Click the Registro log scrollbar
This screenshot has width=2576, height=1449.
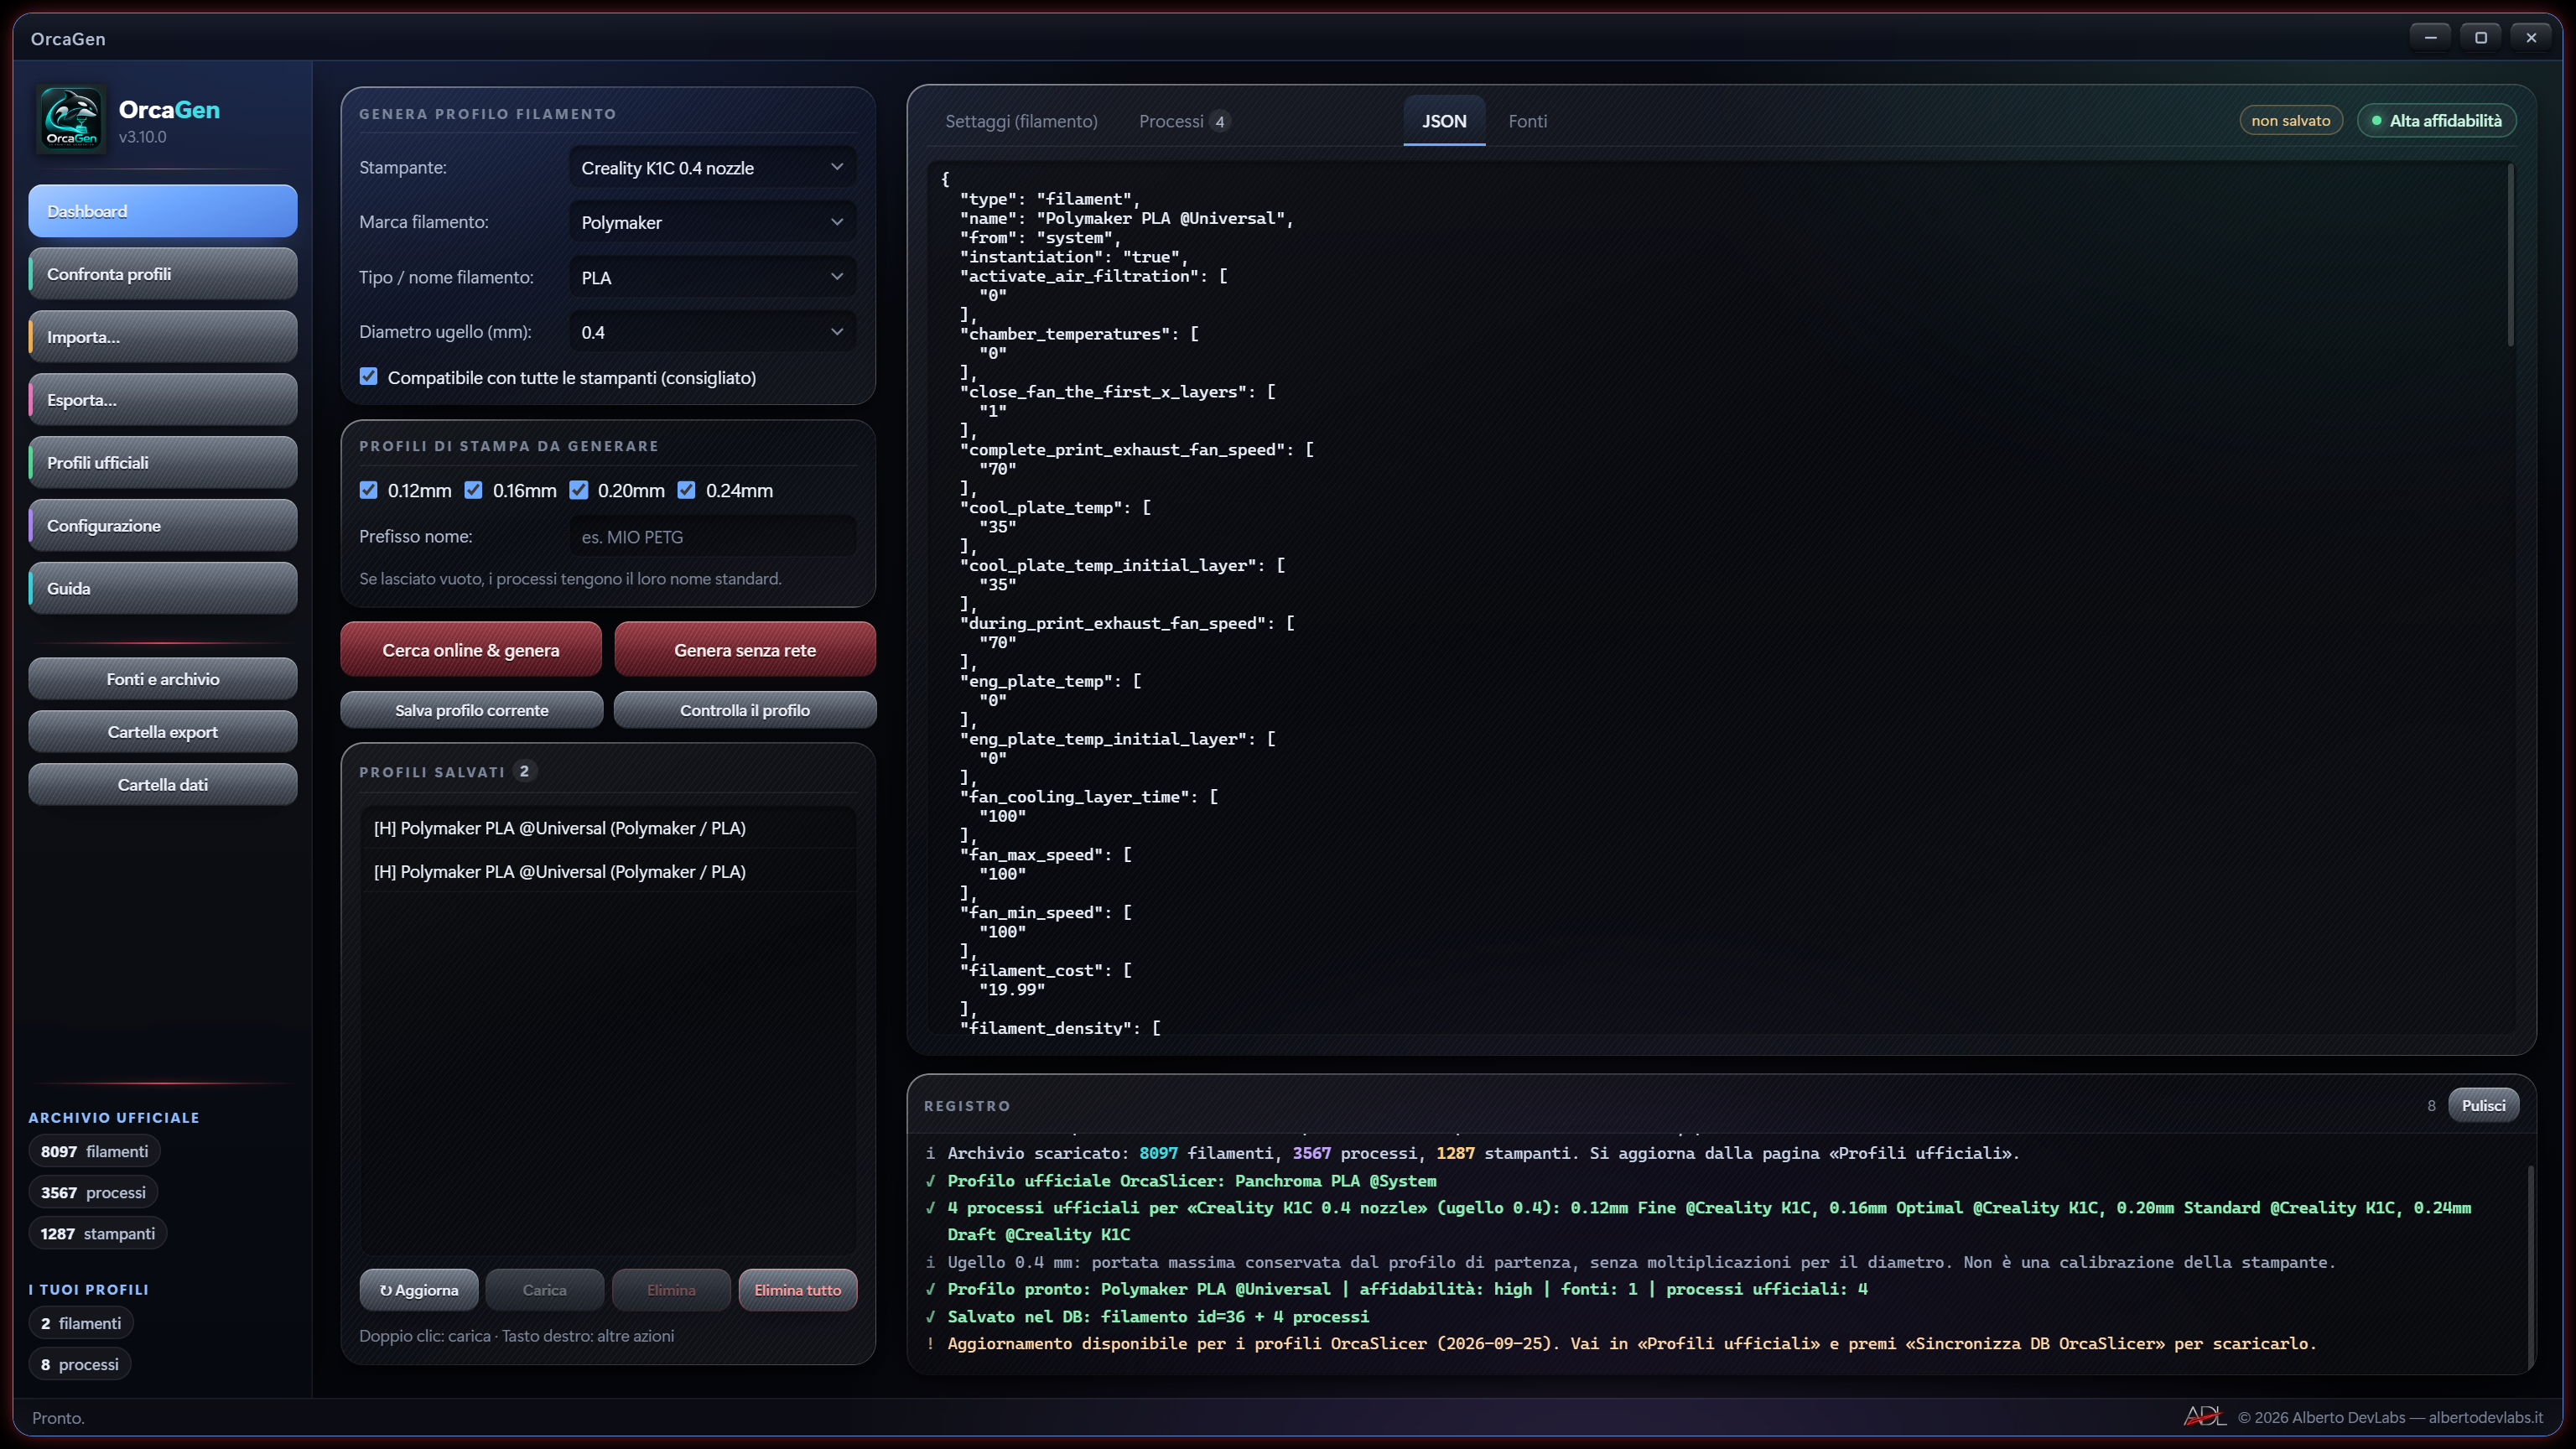2530,1268
